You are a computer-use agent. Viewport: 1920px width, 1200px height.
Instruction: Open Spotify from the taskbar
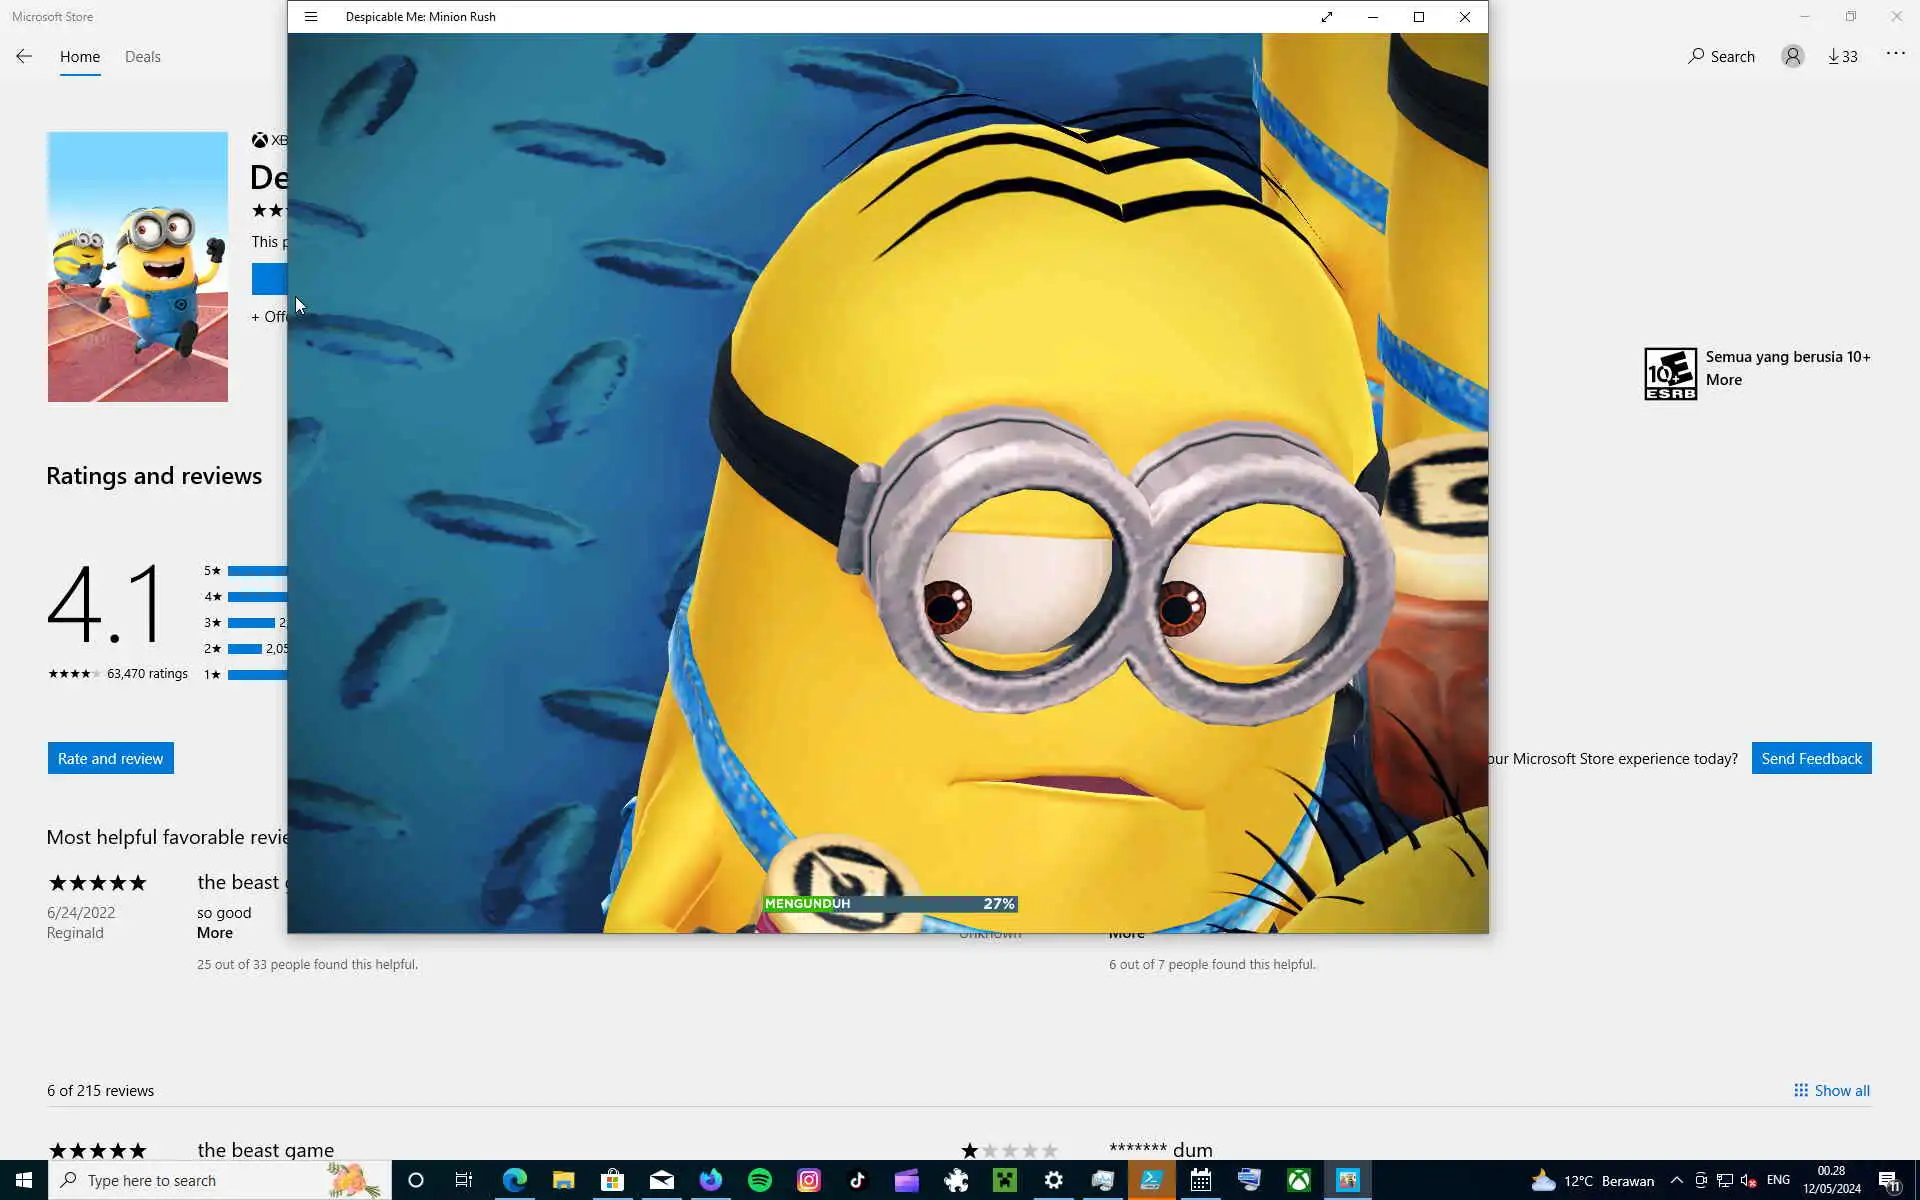point(760,1180)
